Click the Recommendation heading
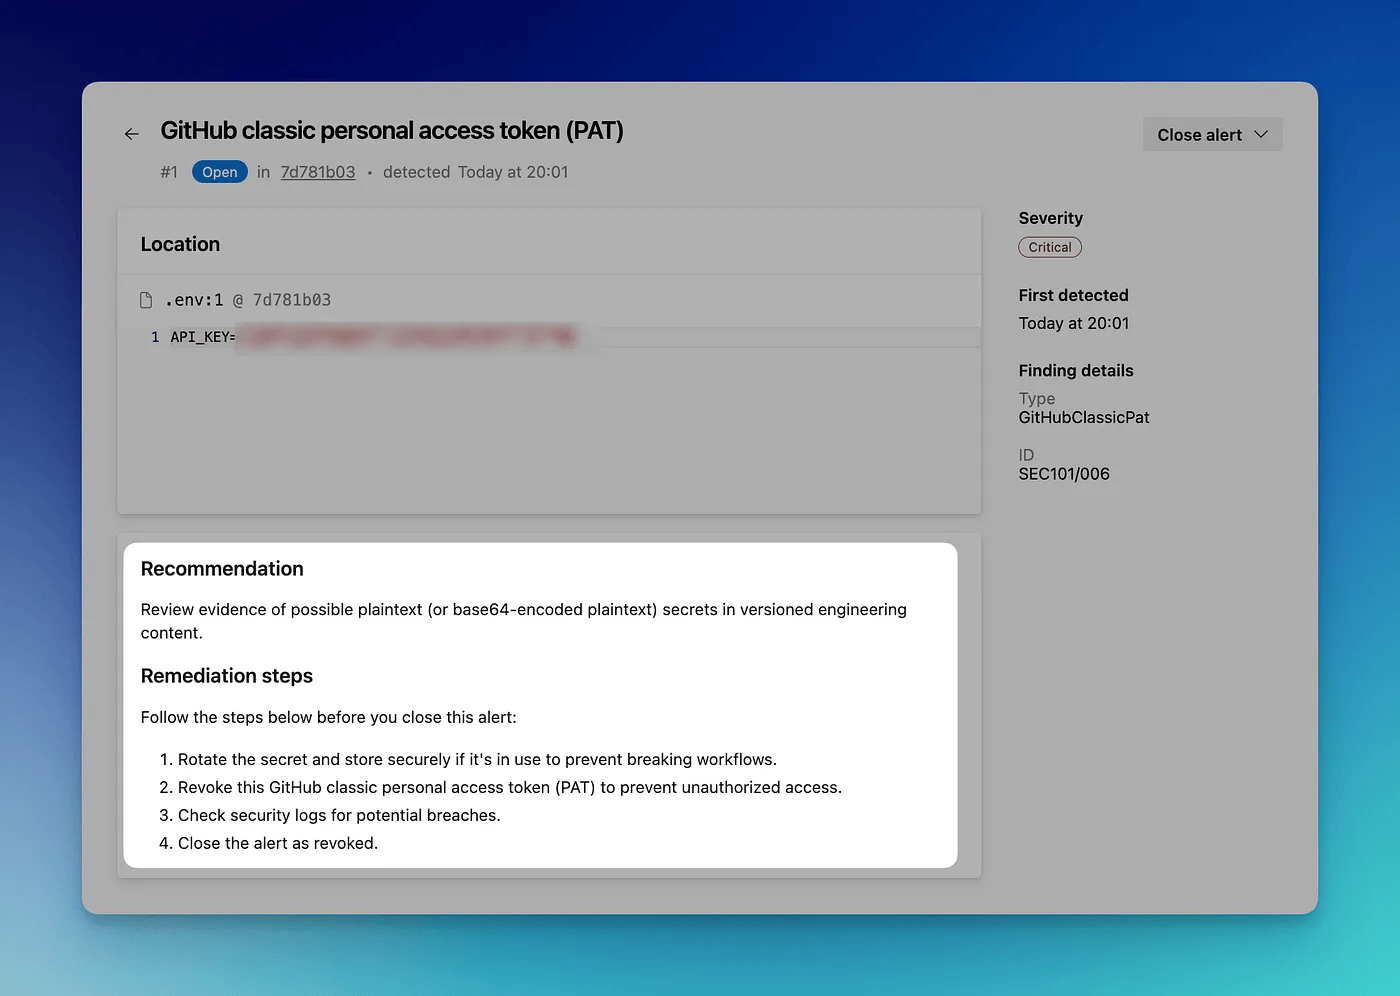Image resolution: width=1400 pixels, height=996 pixels. click(x=222, y=569)
